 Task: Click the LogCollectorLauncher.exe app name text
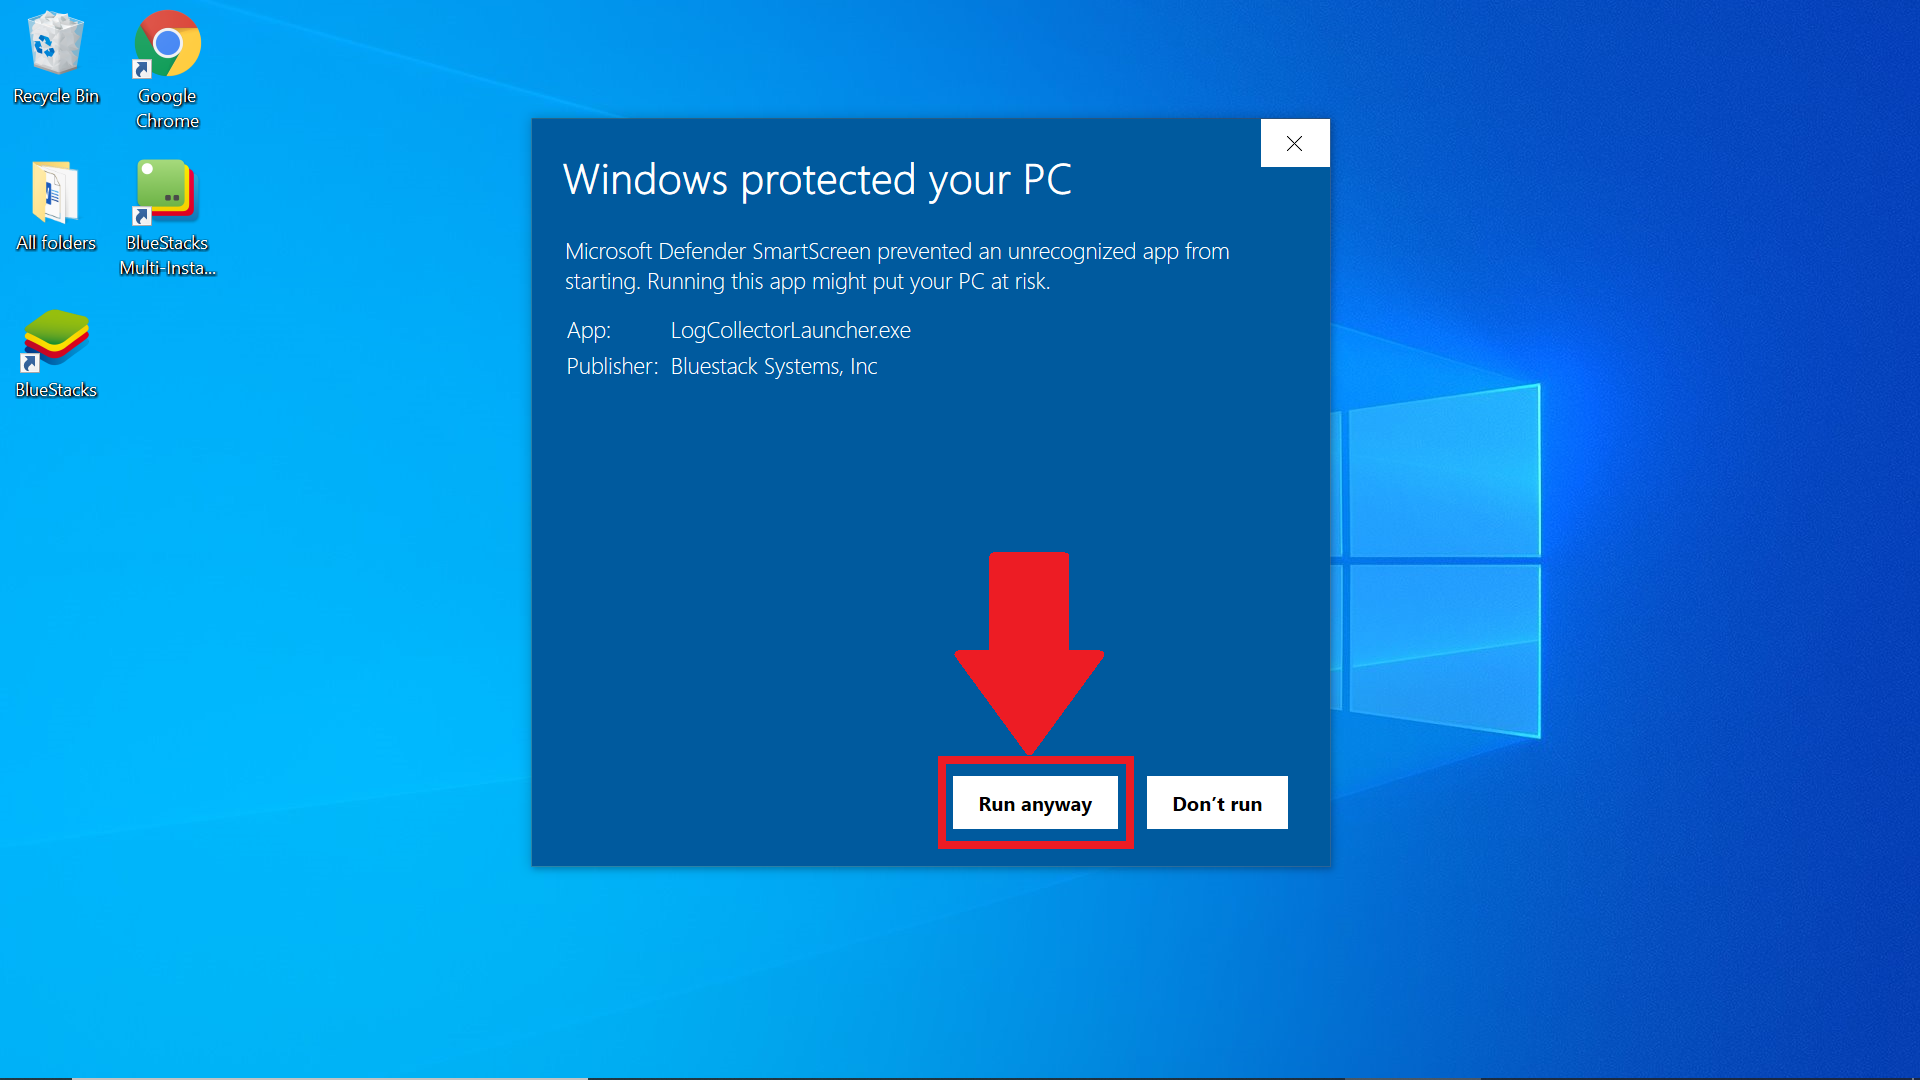(790, 330)
